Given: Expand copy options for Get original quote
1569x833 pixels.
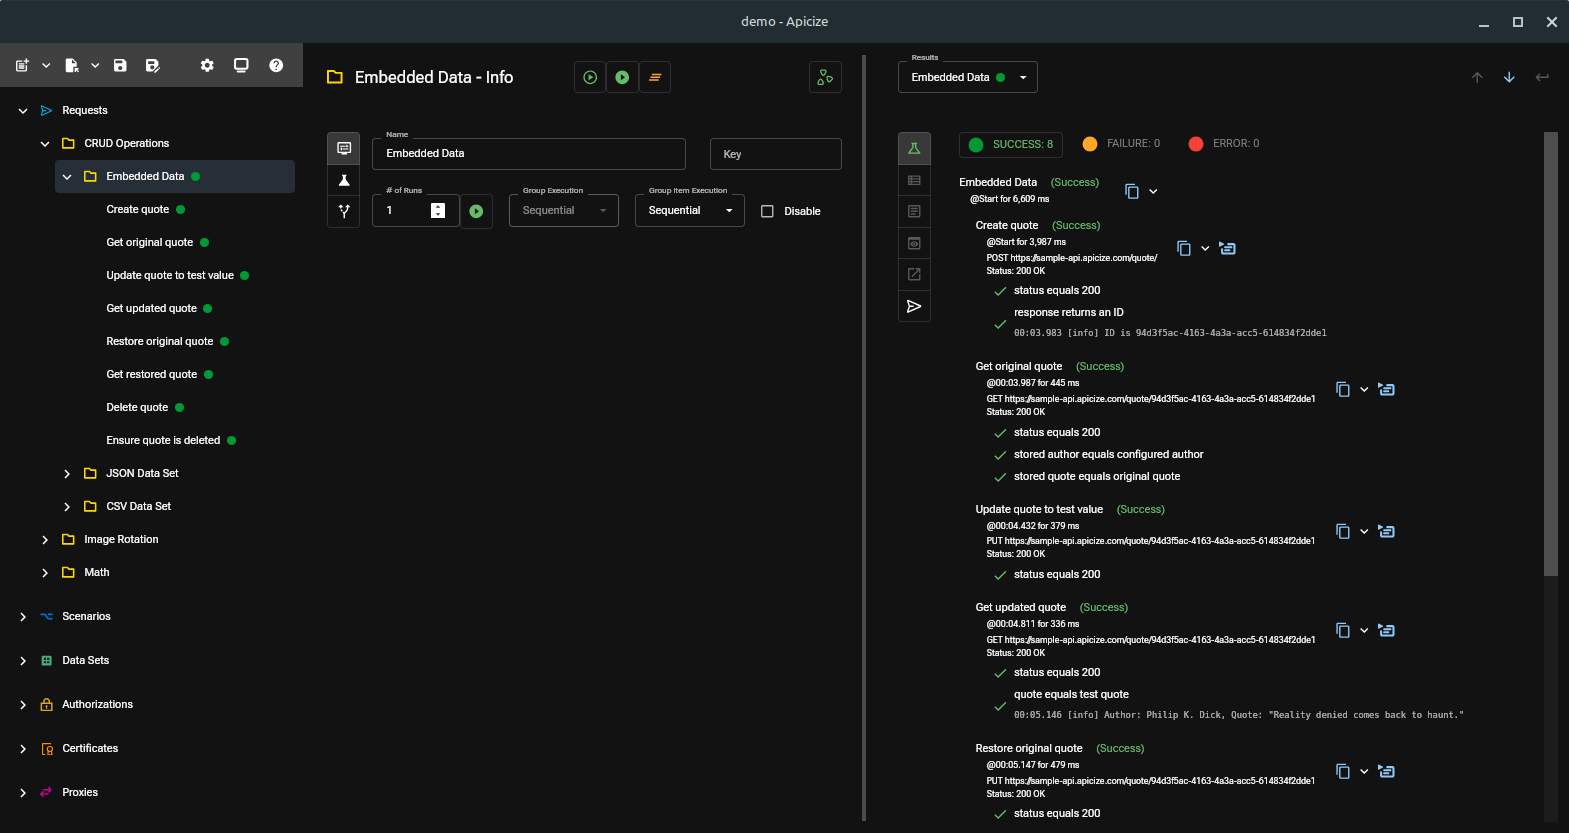Looking at the screenshot, I should tap(1364, 389).
